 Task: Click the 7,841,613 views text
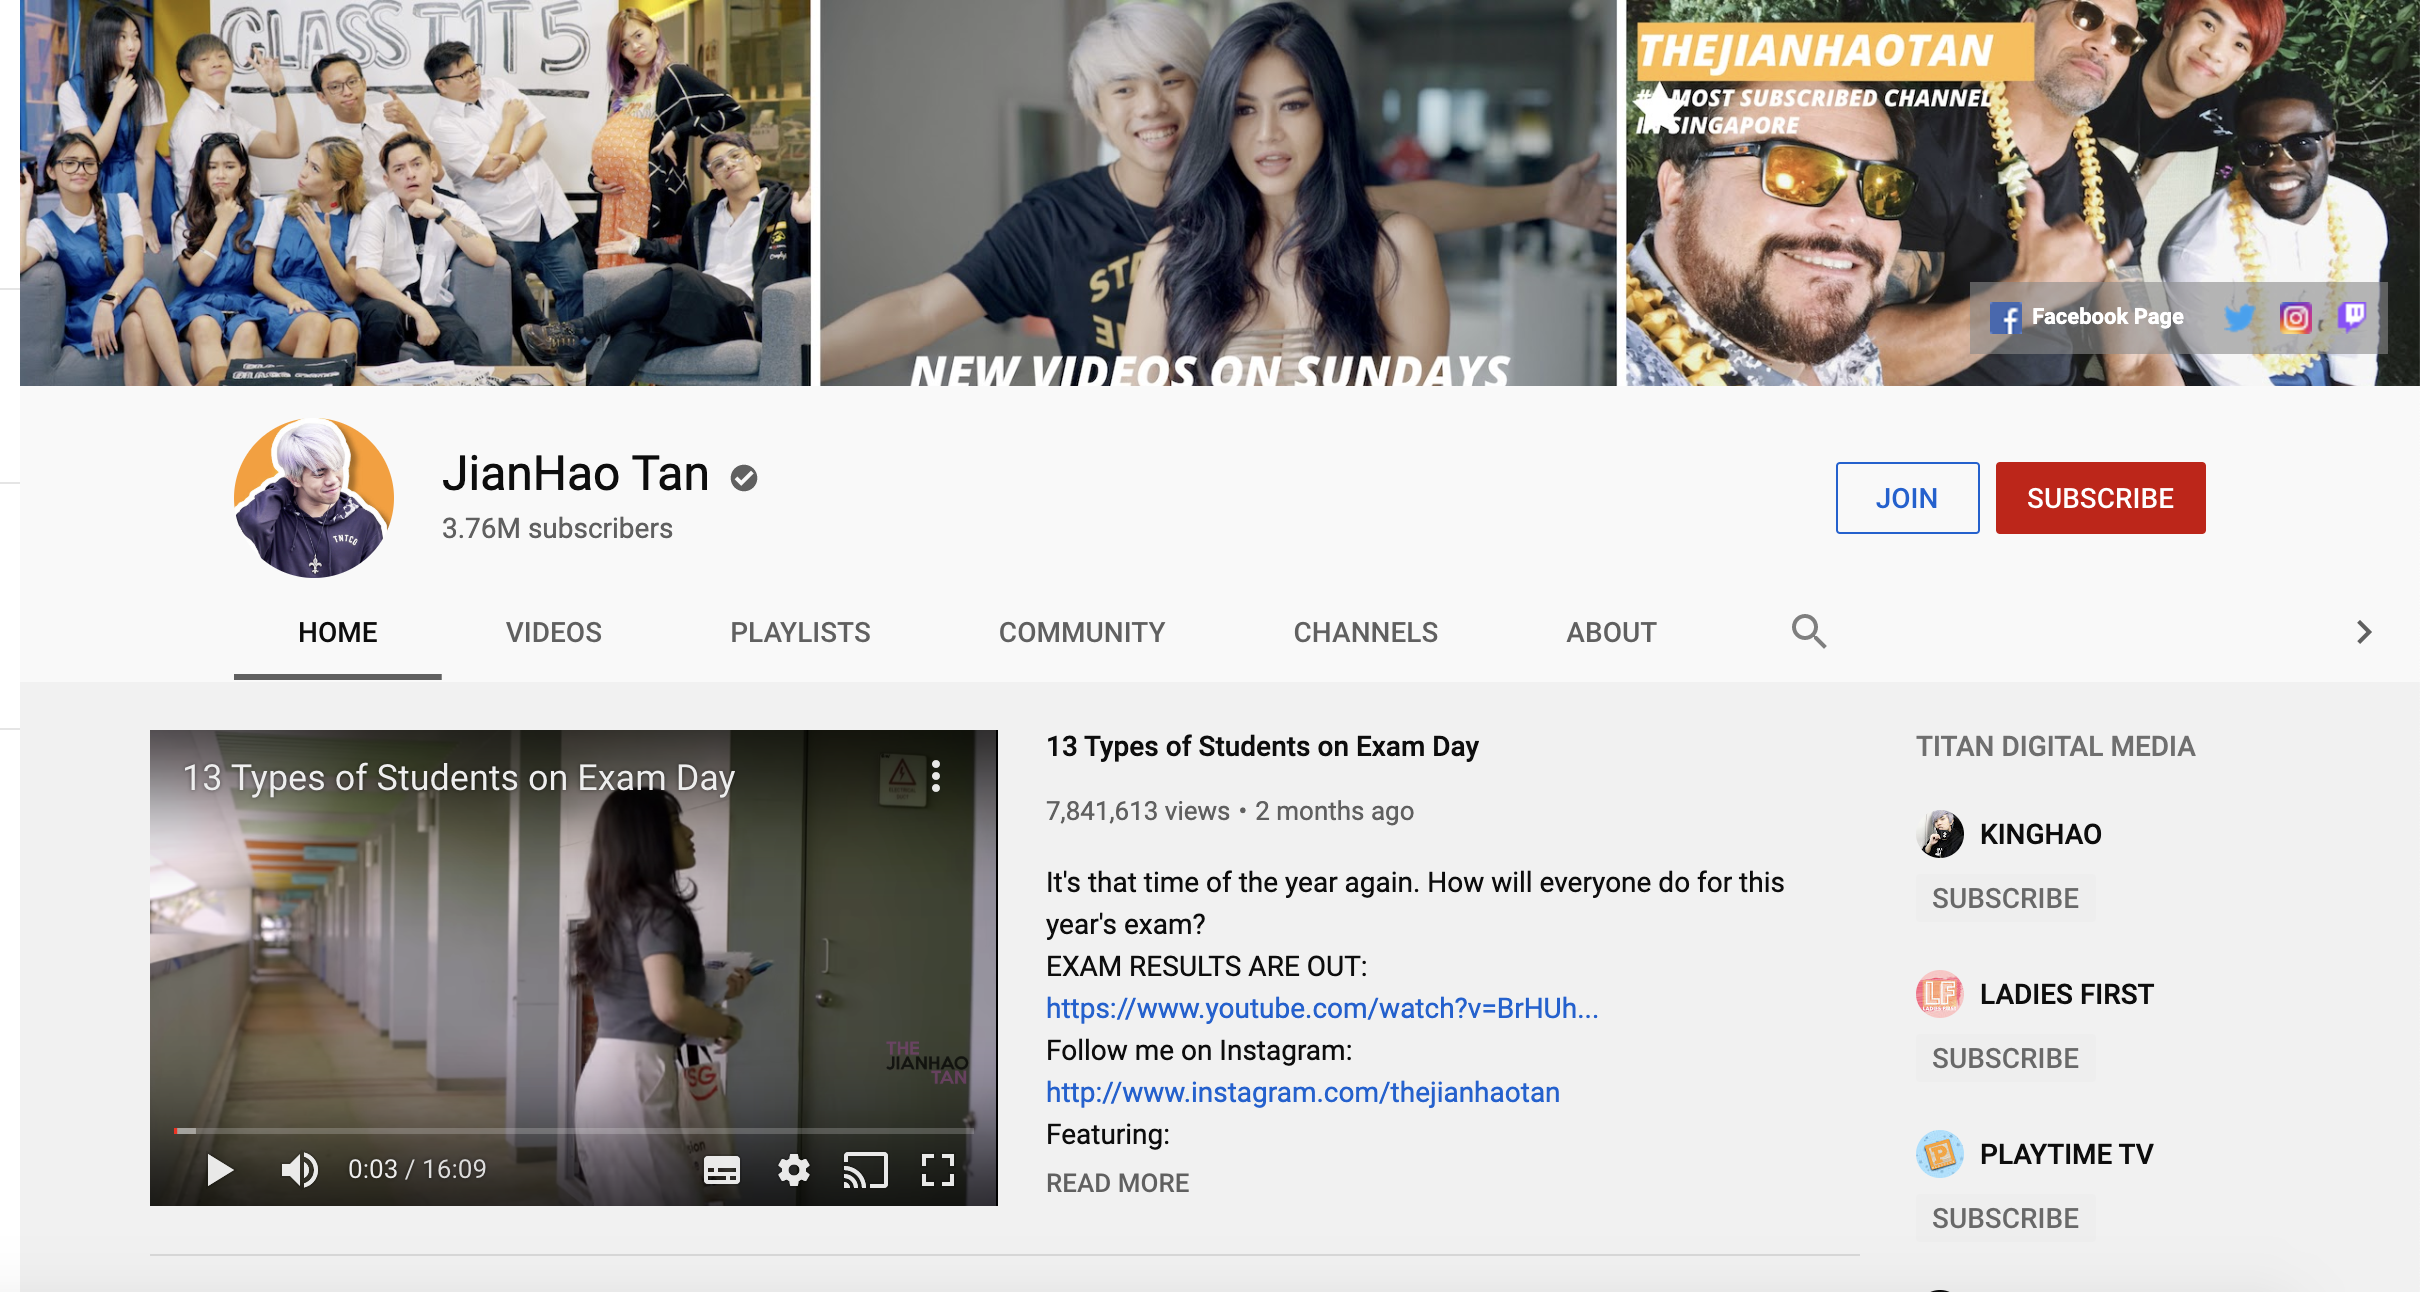tap(1138, 811)
